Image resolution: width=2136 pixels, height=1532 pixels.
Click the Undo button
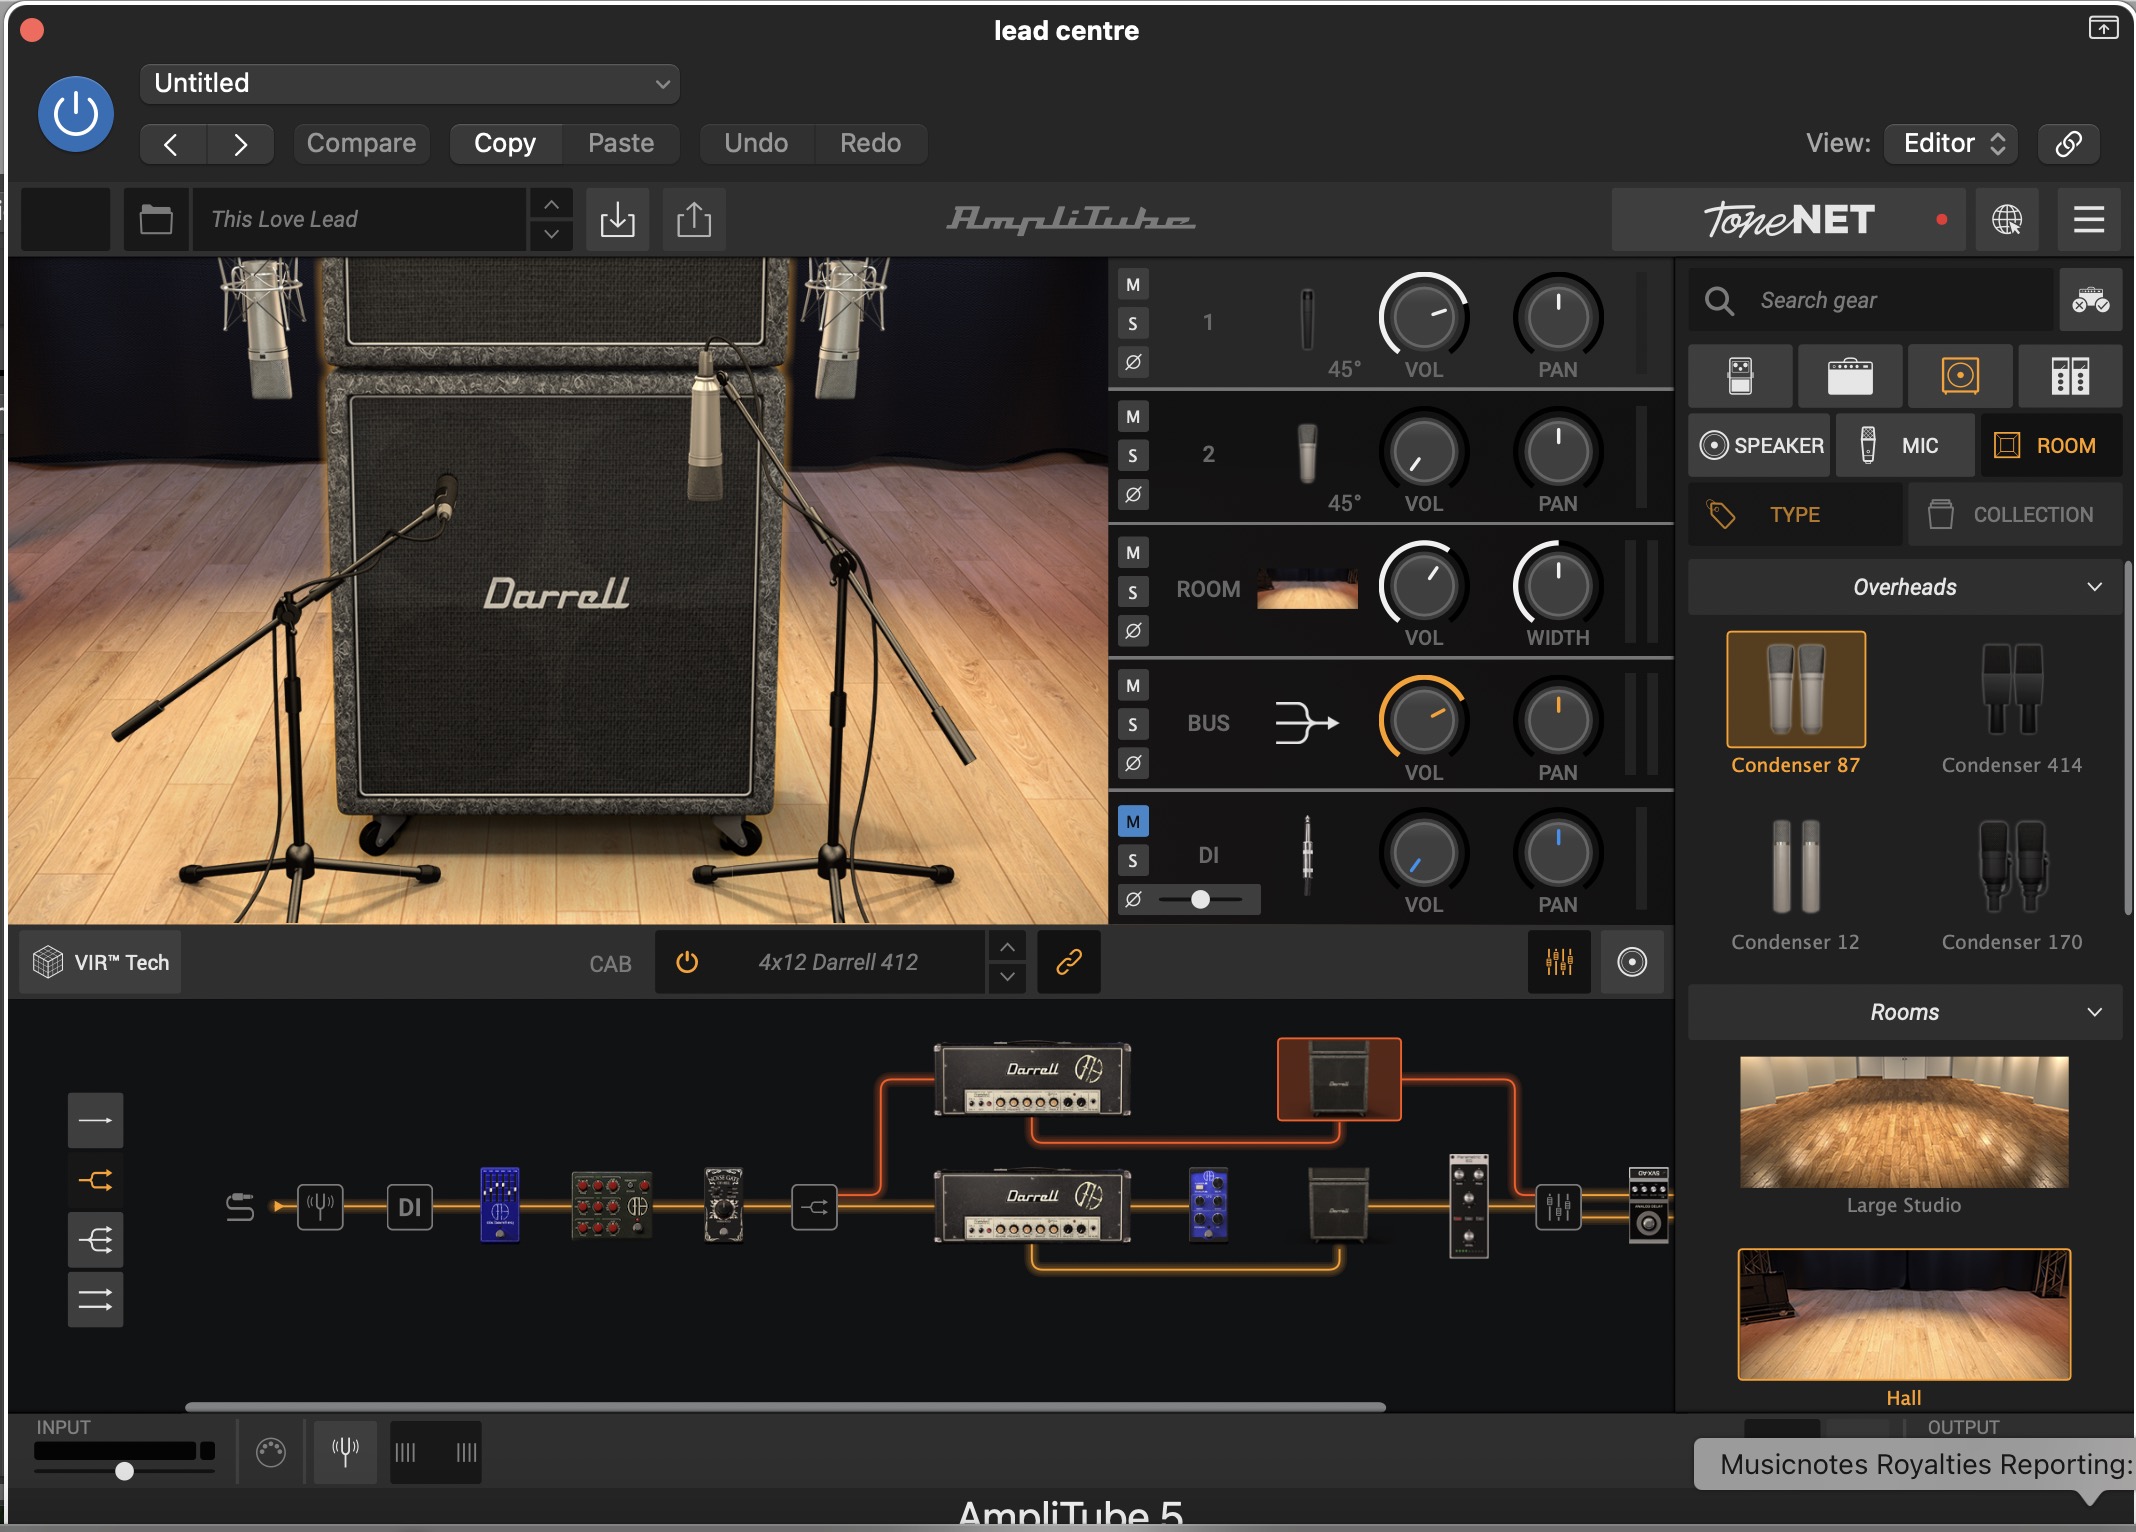click(x=756, y=144)
